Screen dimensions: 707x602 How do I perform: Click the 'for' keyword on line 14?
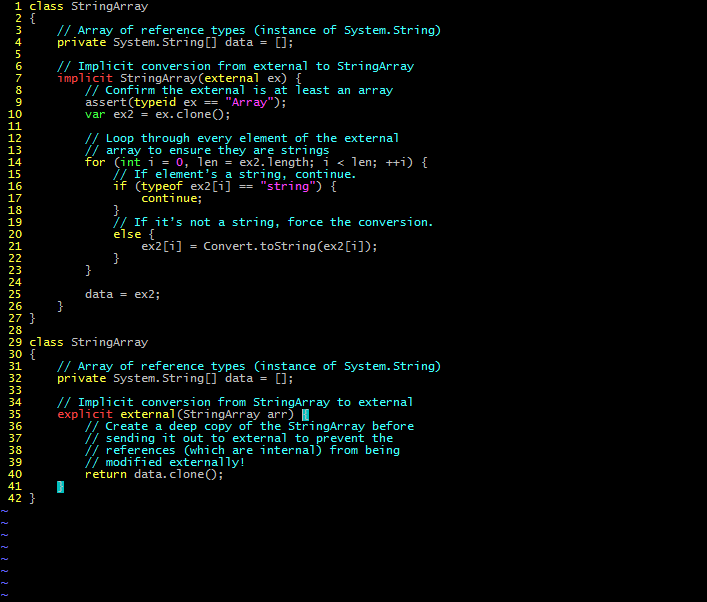[95, 162]
